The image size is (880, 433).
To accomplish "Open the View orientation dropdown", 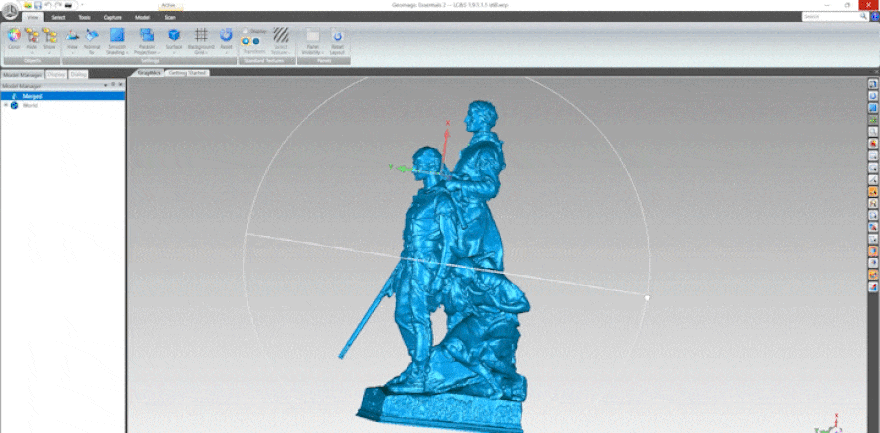I will tap(72, 40).
